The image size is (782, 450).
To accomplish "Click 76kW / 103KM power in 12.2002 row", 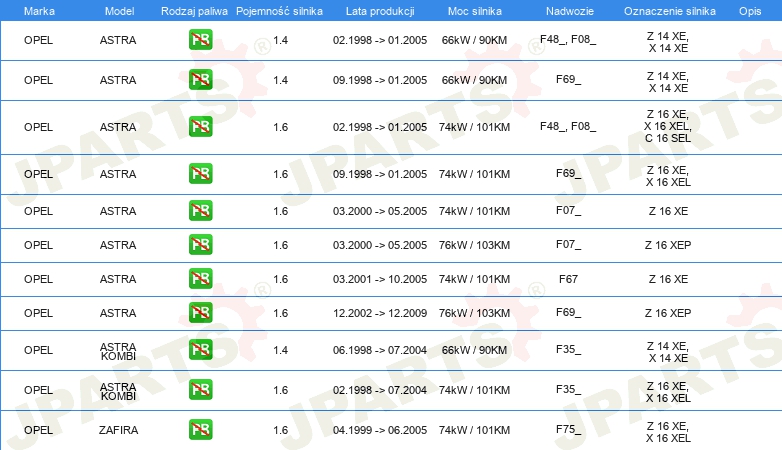I will click(474, 313).
